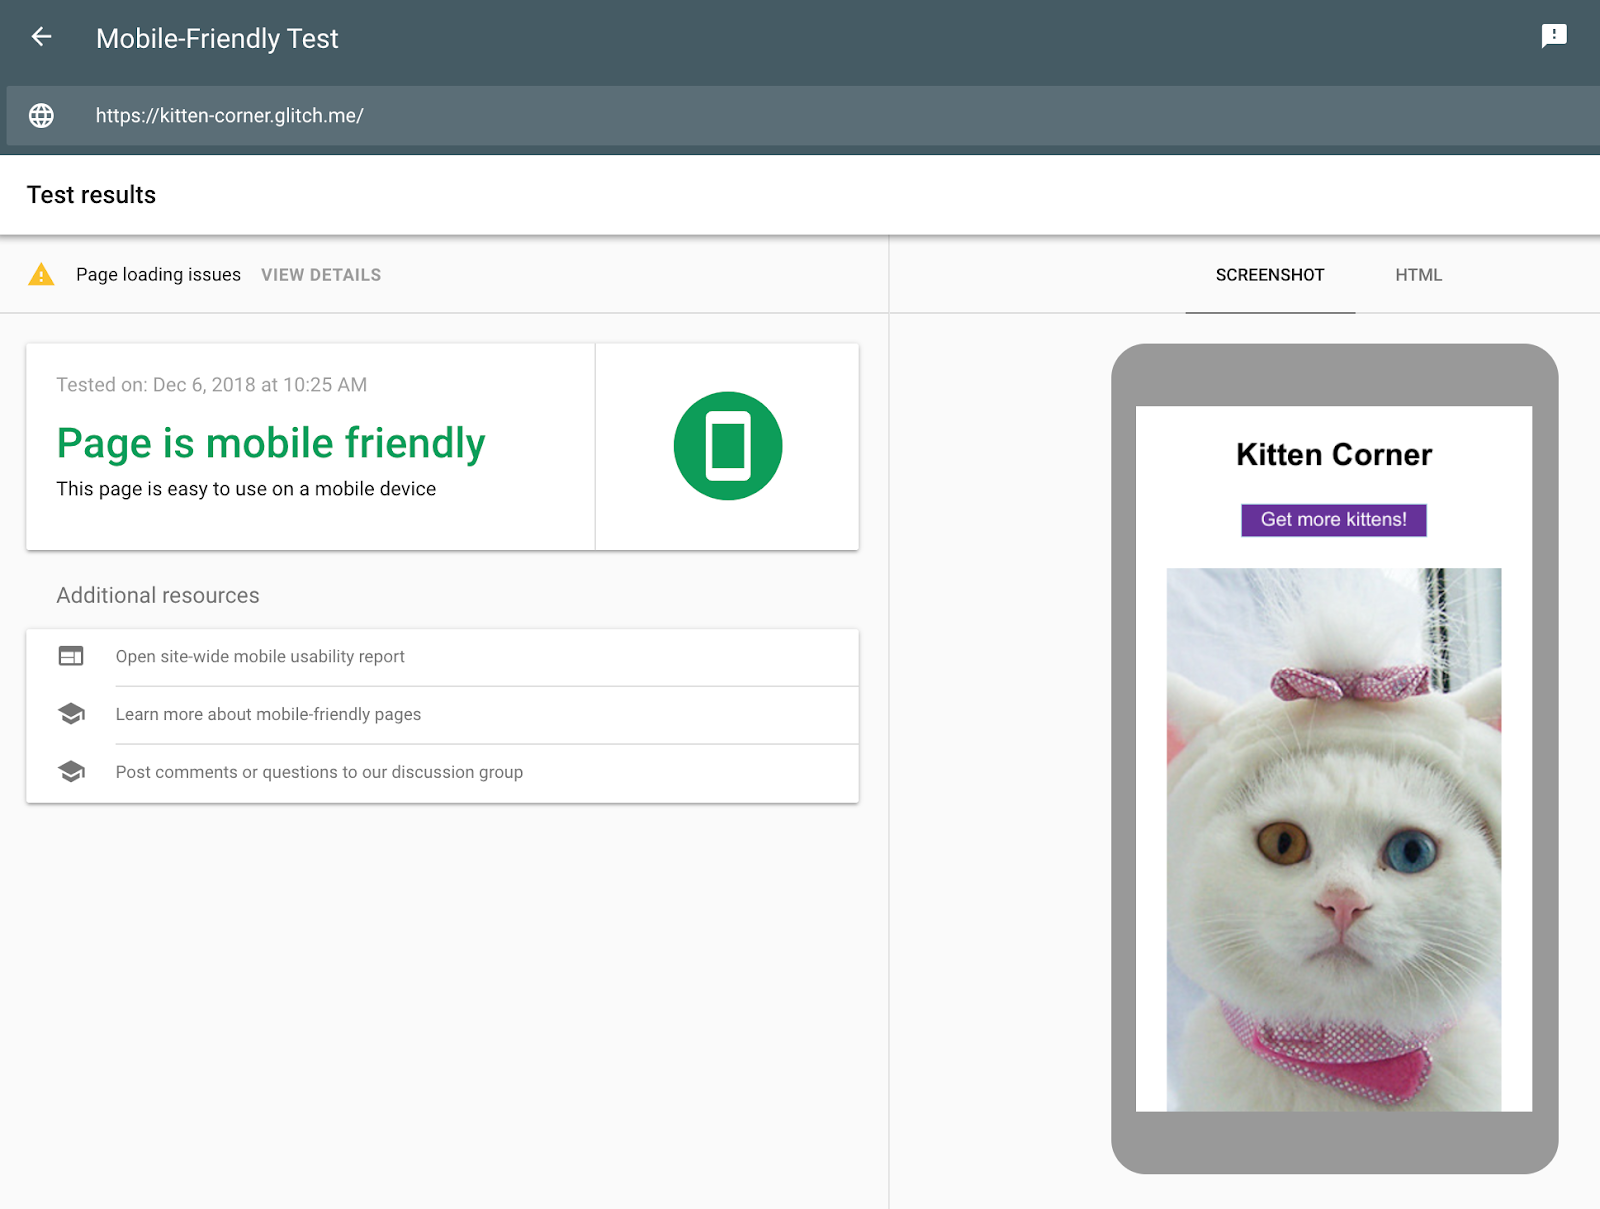This screenshot has width=1600, height=1209.
Task: Click the Page is mobile friendly result card
Action: click(310, 446)
